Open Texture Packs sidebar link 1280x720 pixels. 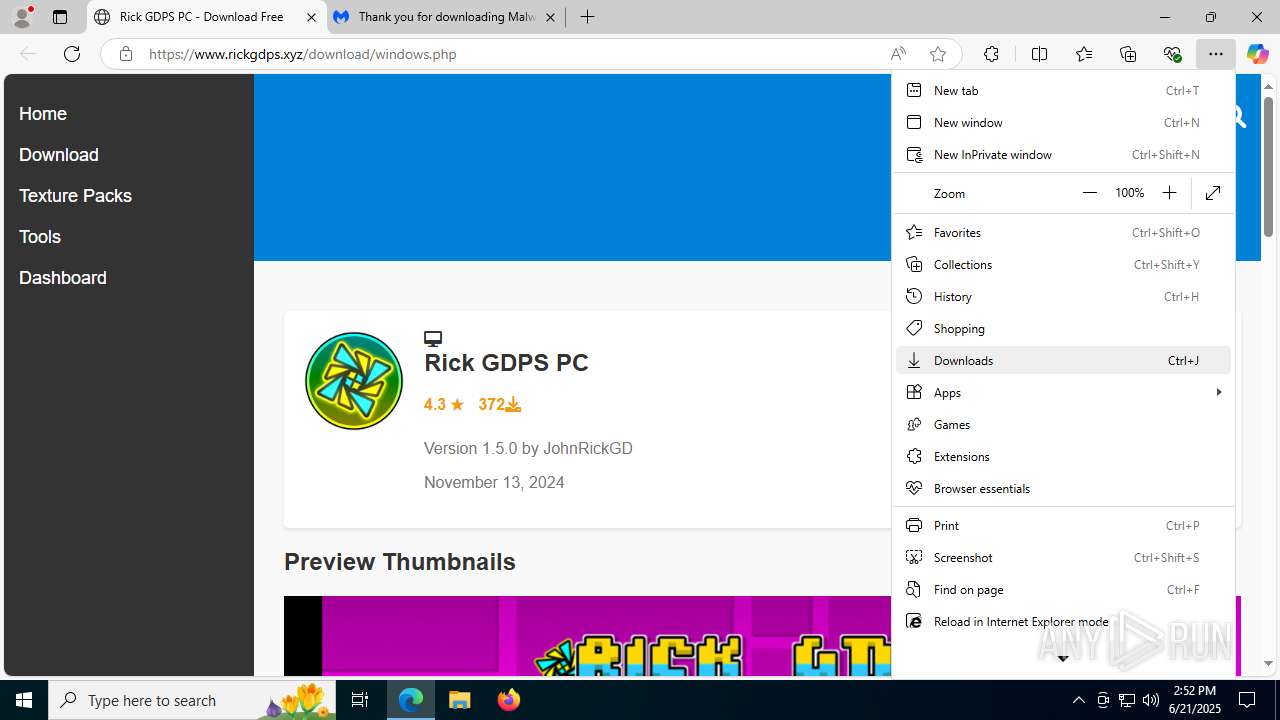pyautogui.click(x=75, y=196)
